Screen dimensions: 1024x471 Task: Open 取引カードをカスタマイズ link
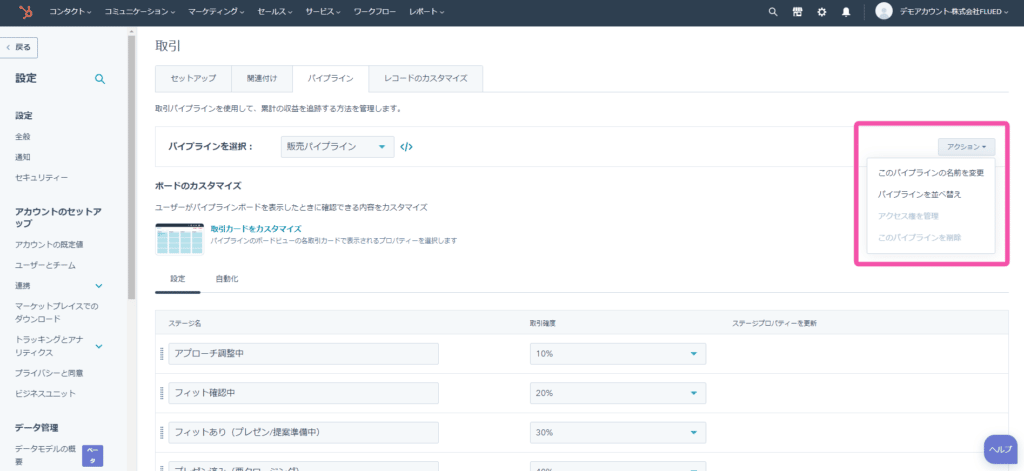pyautogui.click(x=255, y=229)
